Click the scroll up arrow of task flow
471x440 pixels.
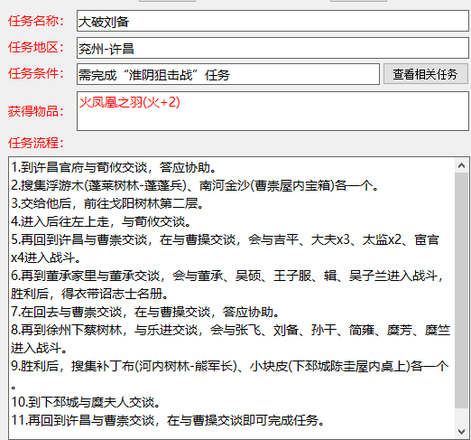point(461,165)
